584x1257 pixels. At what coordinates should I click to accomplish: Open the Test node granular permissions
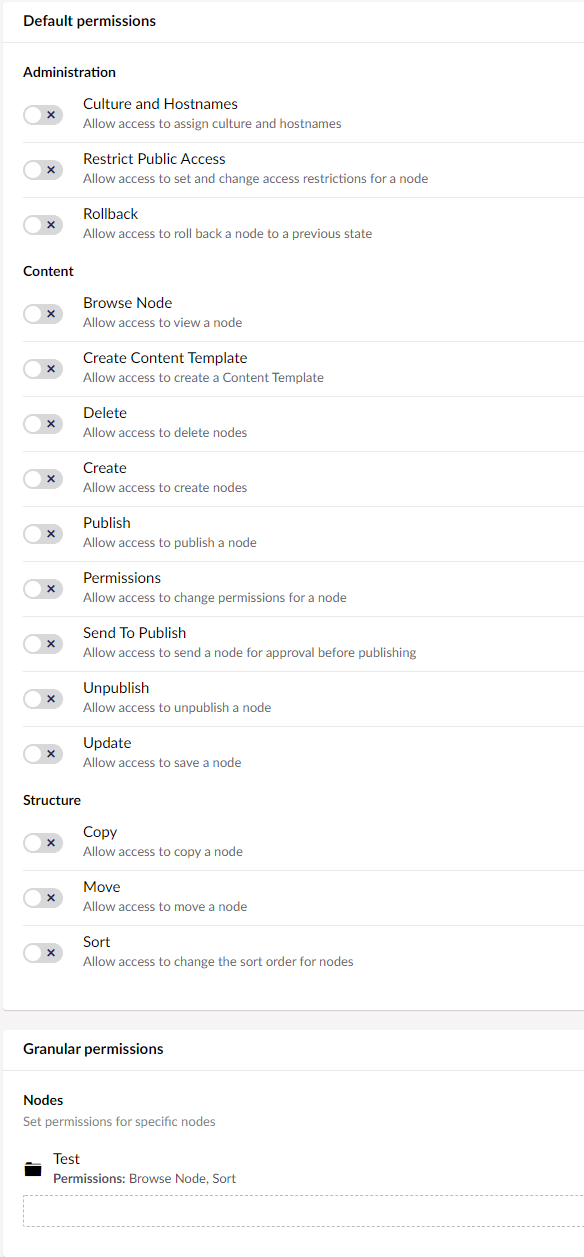[66, 1158]
